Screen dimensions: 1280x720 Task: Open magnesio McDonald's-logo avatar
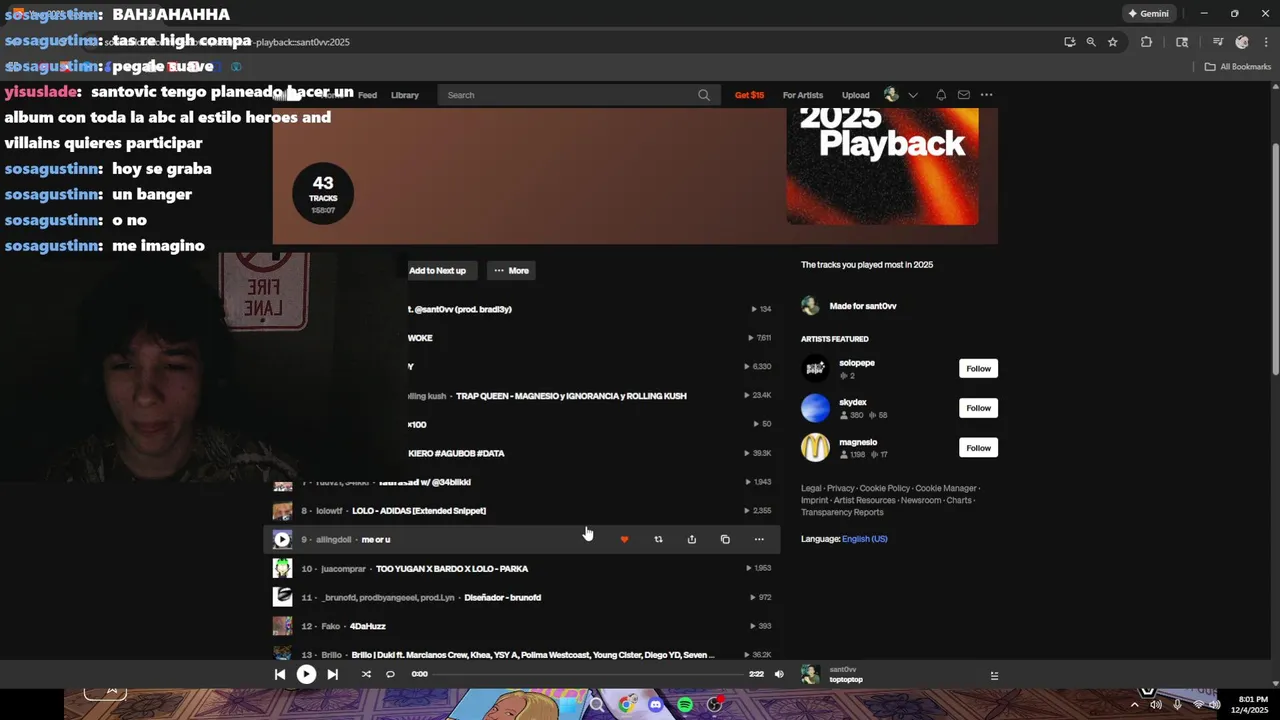tap(815, 448)
